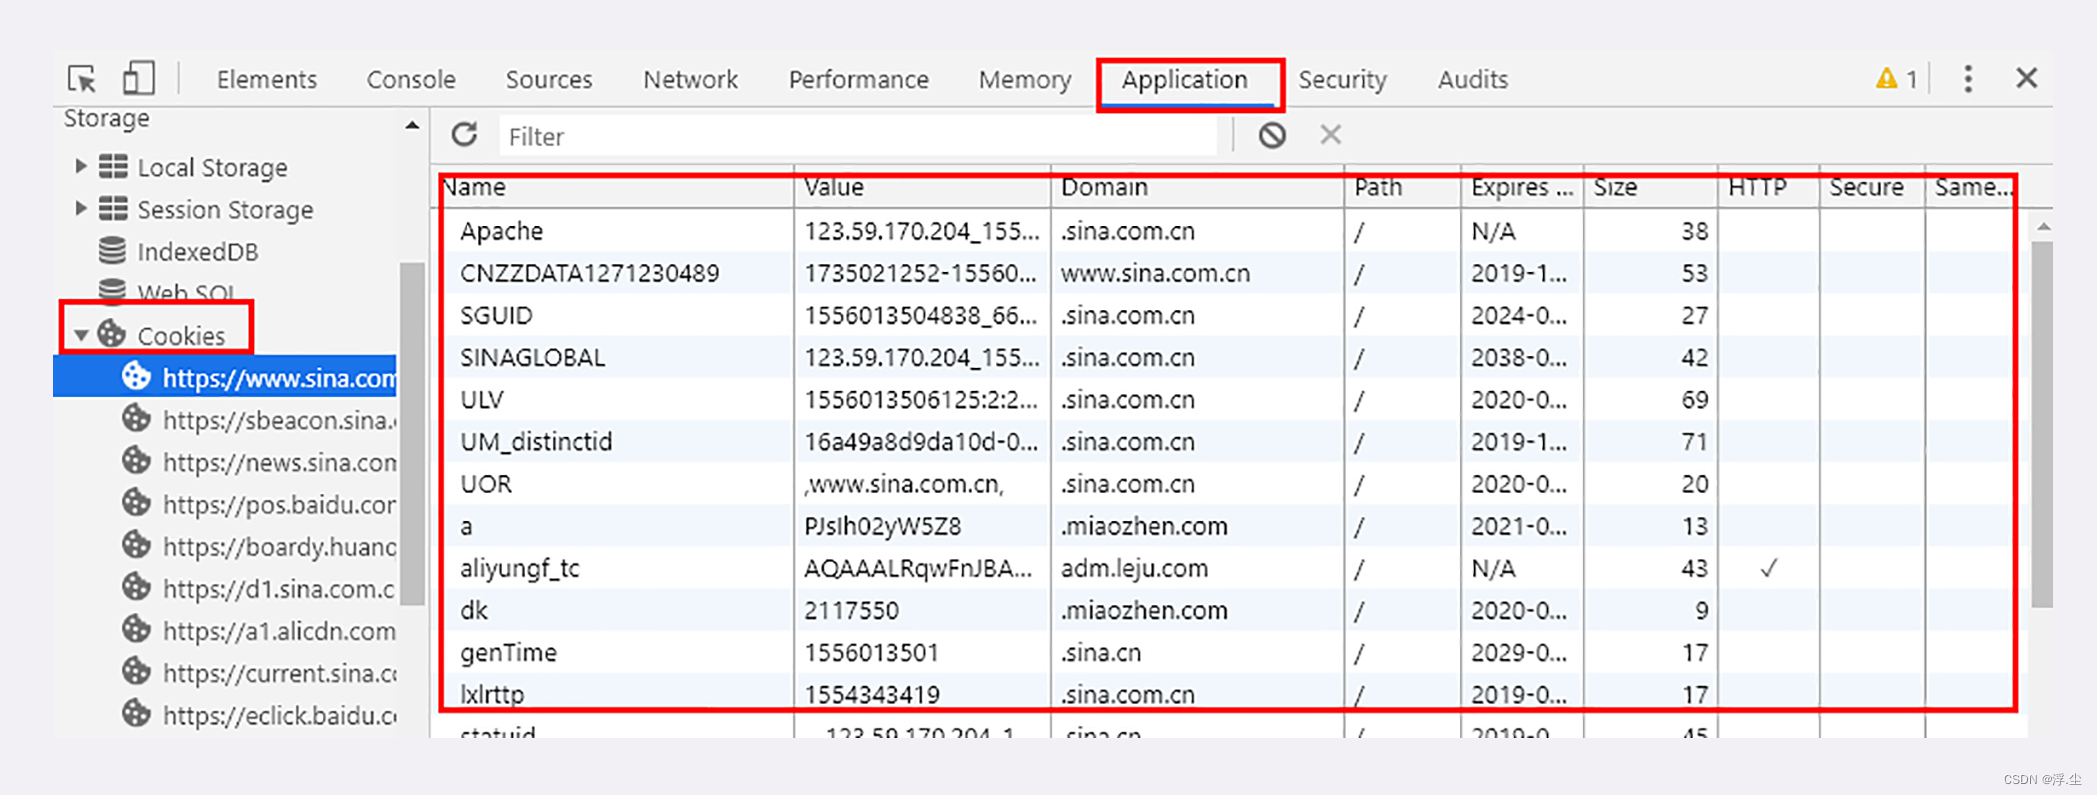
Task: Sort cookies by HTTP column header
Action: pyautogui.click(x=1768, y=187)
